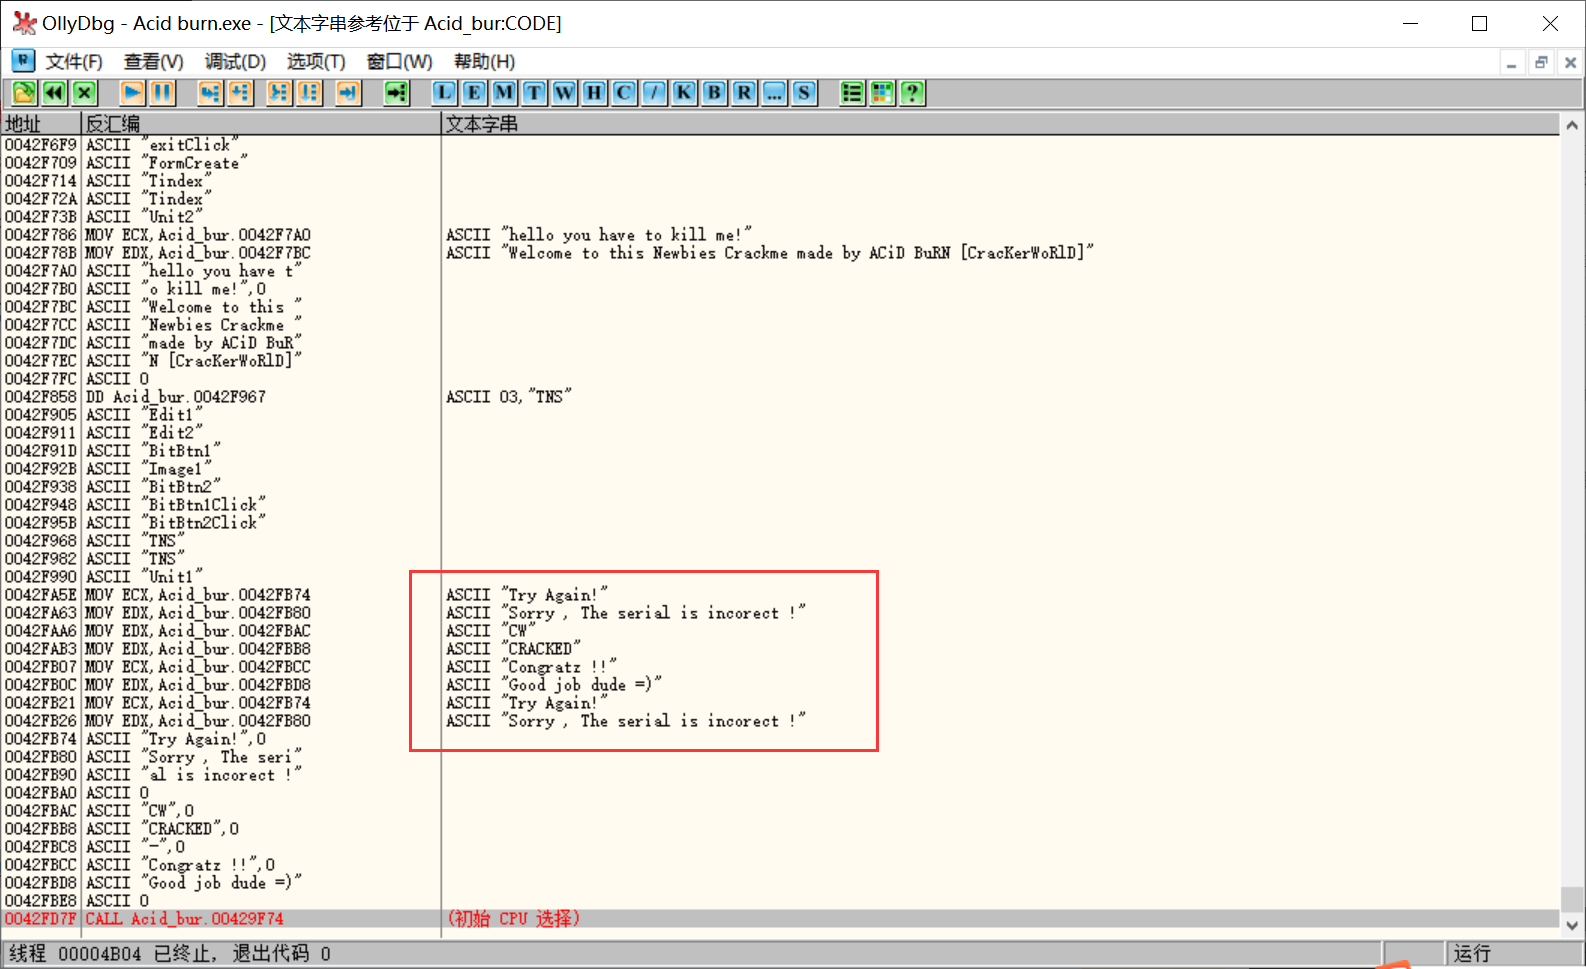Click the scrollbar down arrow
1586x969 pixels.
[1572, 926]
